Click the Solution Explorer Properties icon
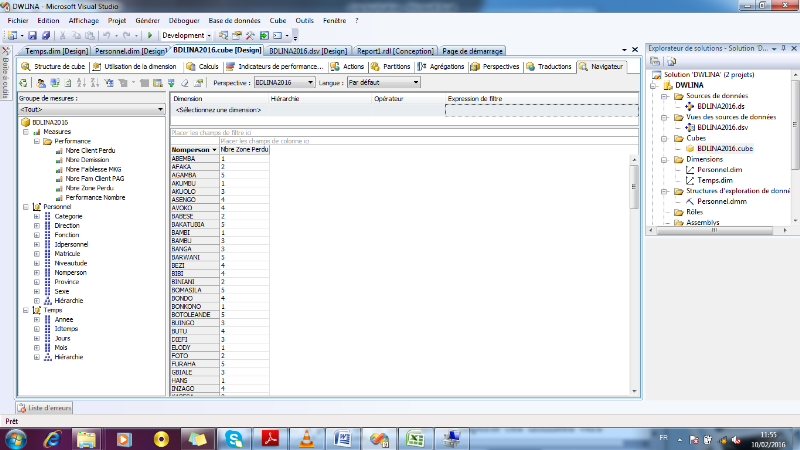Screen dimensions: 800x450 tap(655, 61)
